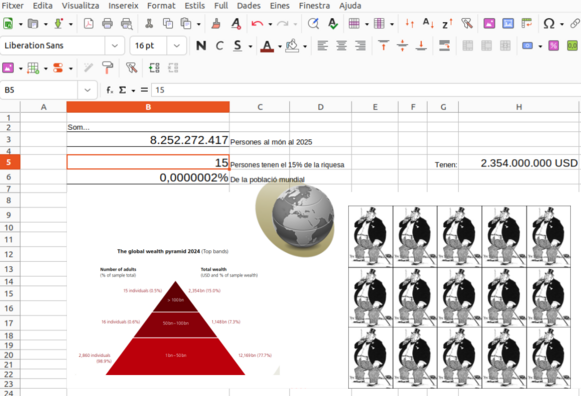Screen dimensions: 581x396
Task: Click the Save document icon
Action: pyautogui.click(x=58, y=24)
